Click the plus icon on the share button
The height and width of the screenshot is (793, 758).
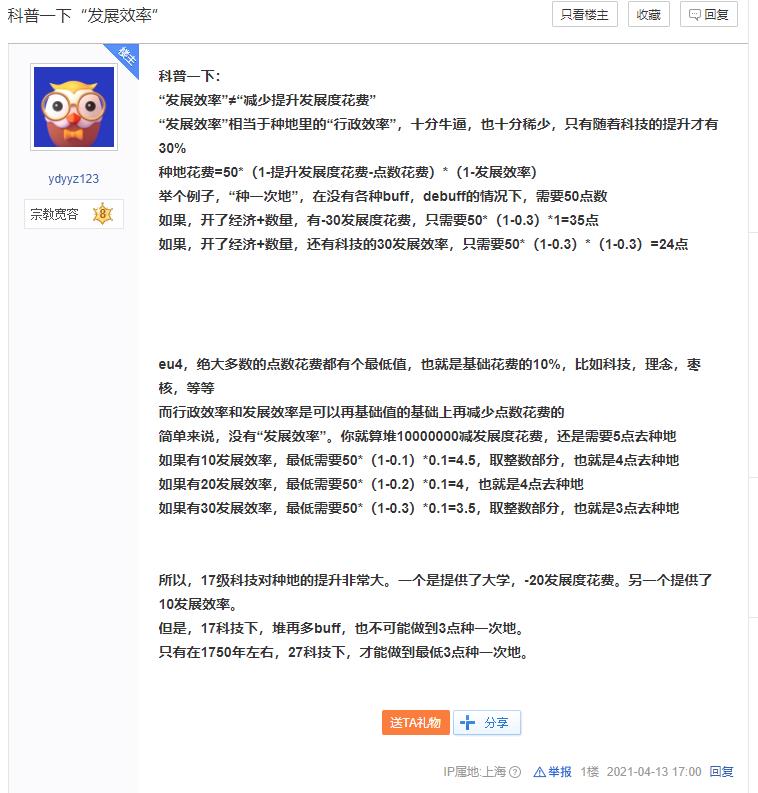(x=467, y=722)
